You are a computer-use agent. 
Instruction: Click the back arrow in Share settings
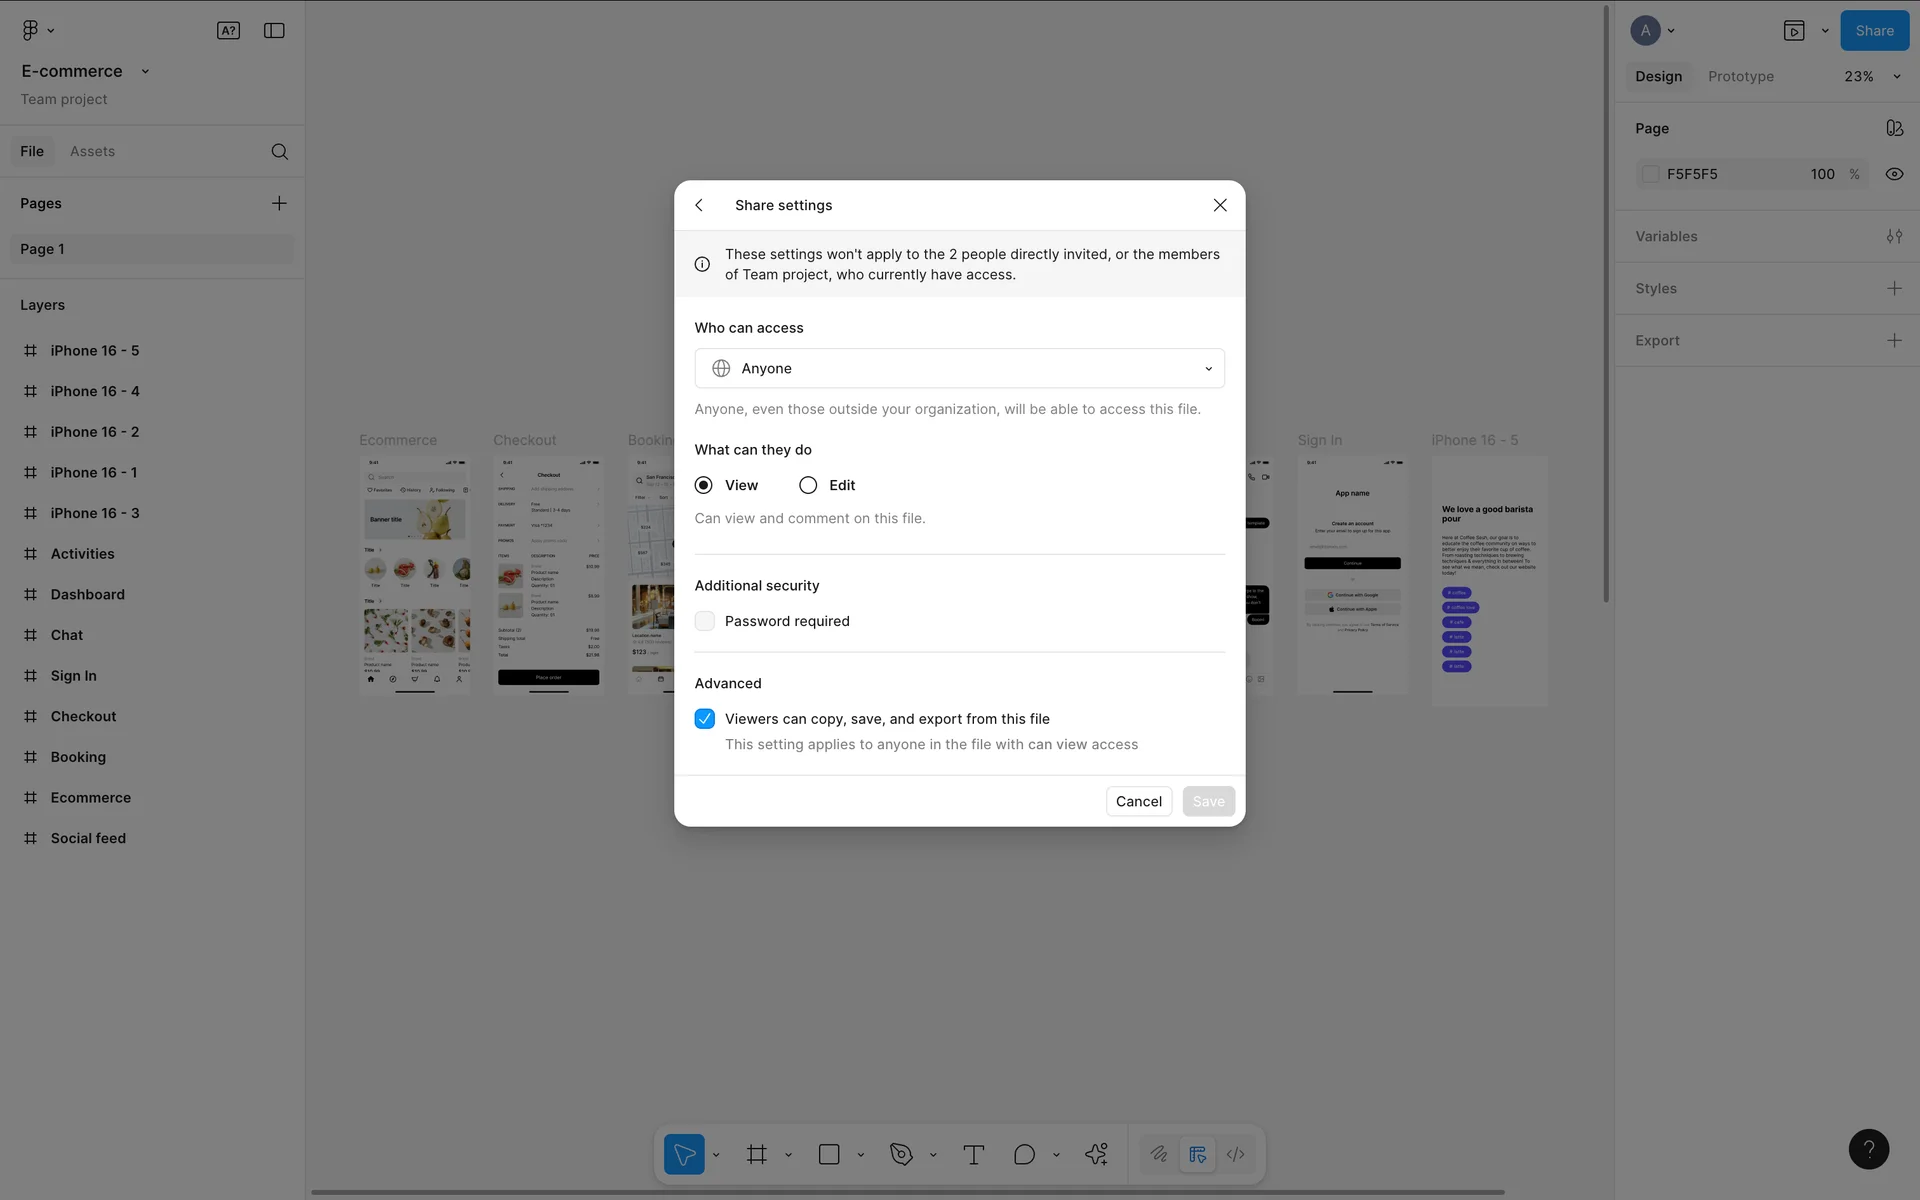(700, 205)
